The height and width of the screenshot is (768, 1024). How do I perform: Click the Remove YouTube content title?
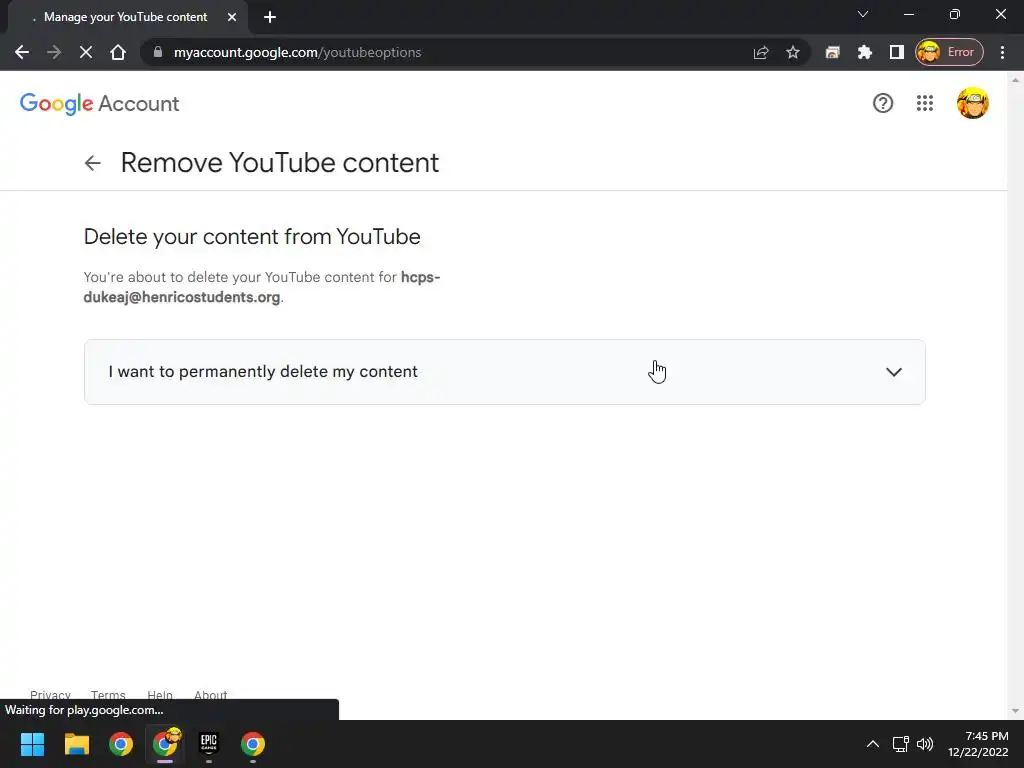pyautogui.click(x=280, y=163)
